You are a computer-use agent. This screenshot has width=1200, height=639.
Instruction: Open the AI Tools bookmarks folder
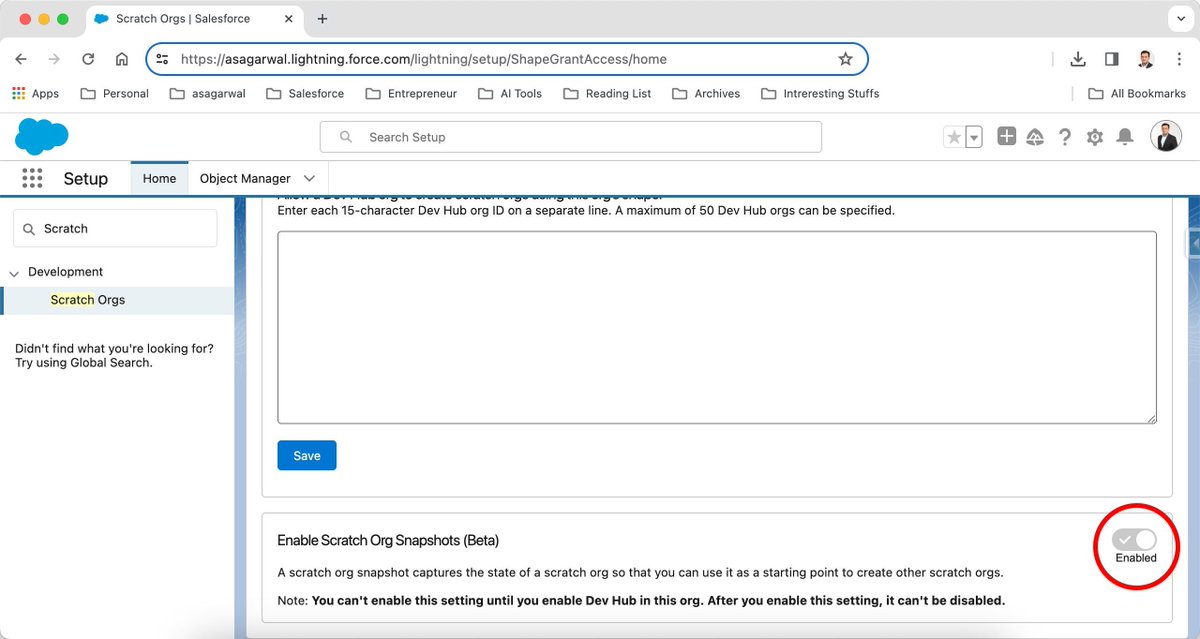coord(510,93)
